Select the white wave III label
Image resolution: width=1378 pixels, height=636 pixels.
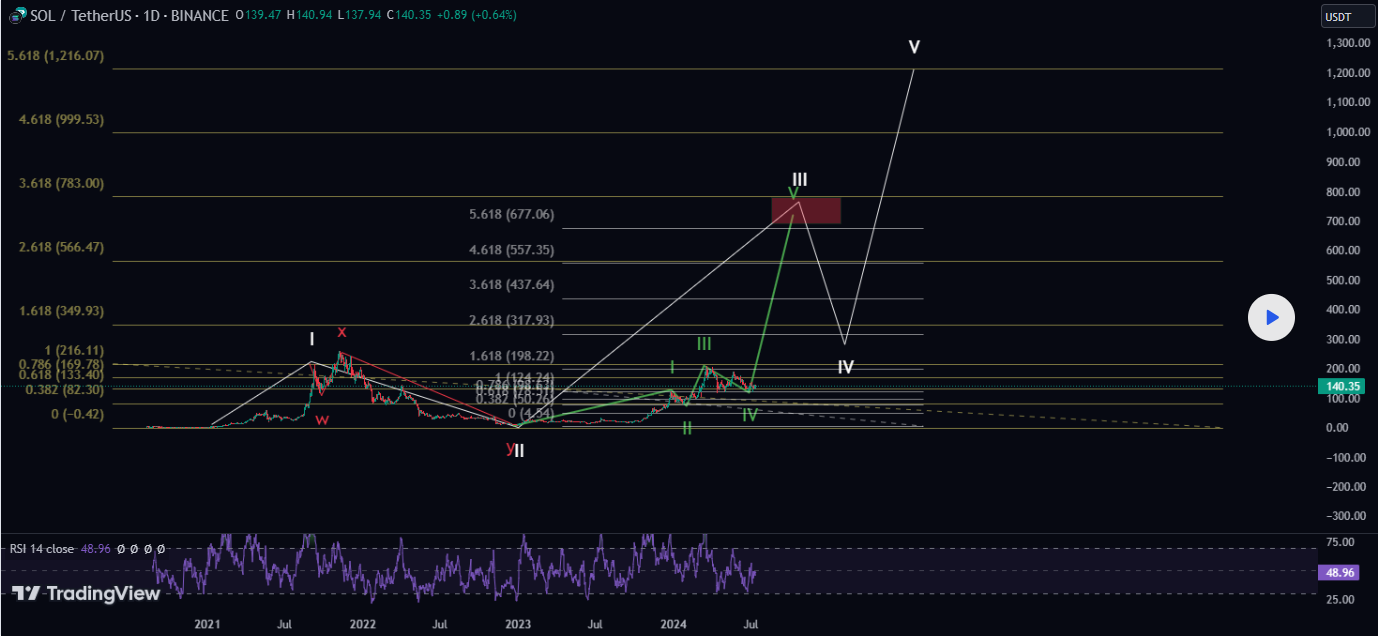800,180
